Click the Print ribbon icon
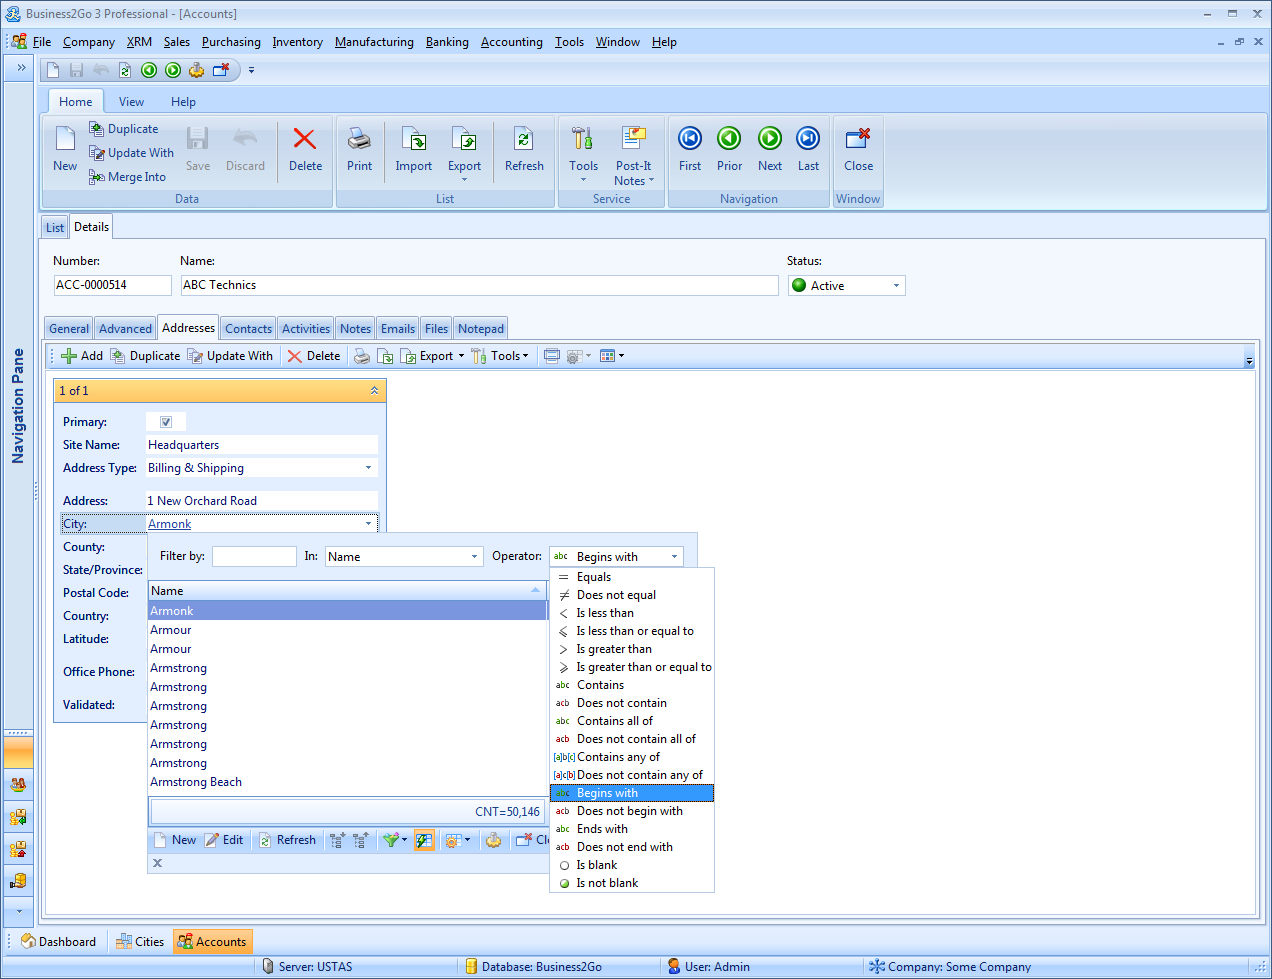1272x979 pixels. 359,139
